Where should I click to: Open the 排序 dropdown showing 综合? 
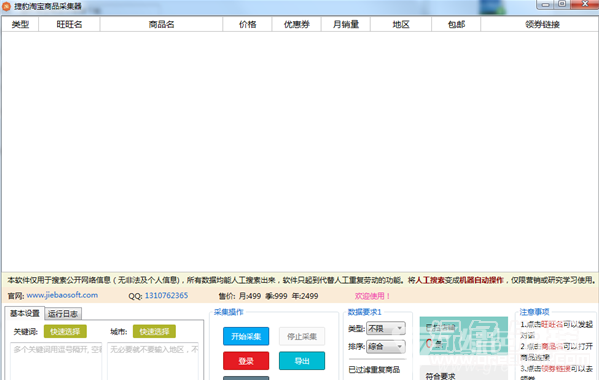point(386,347)
